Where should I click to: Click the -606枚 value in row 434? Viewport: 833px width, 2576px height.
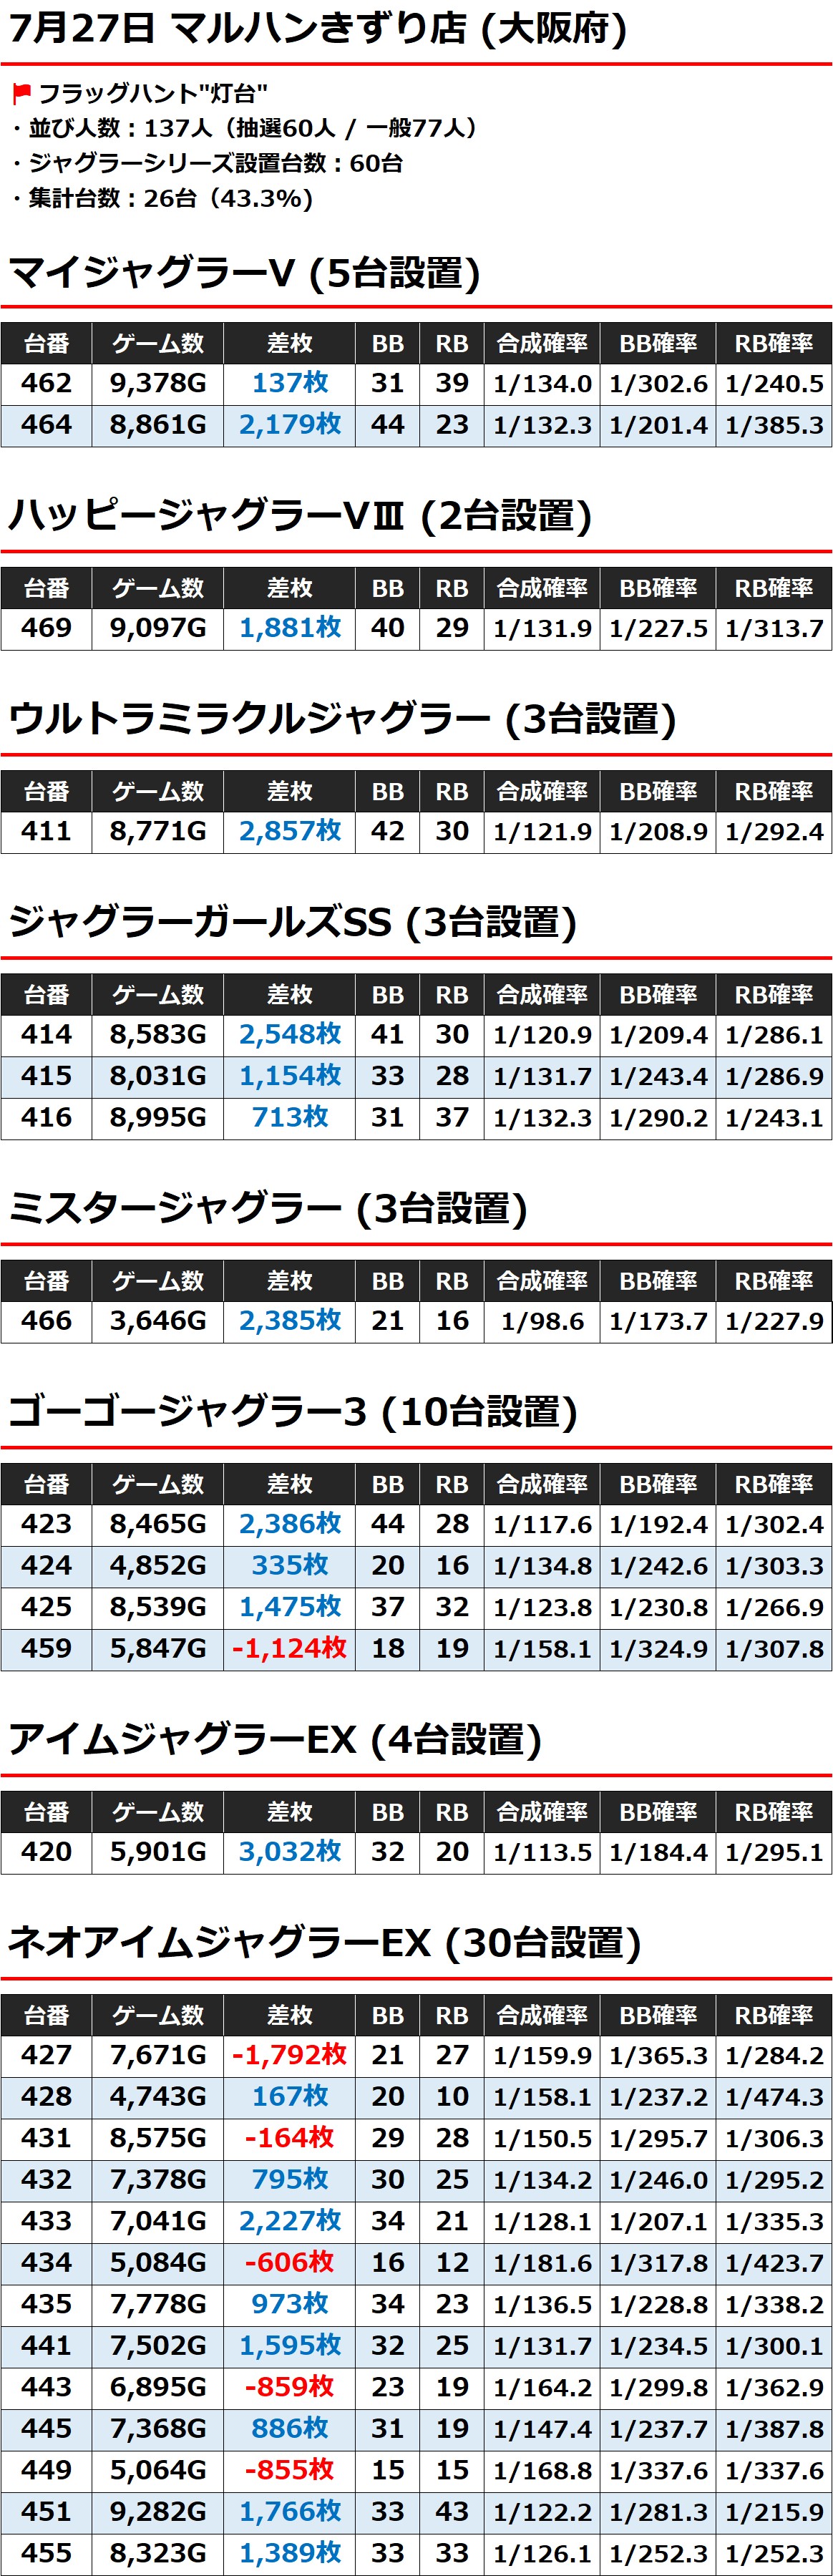click(x=290, y=2263)
